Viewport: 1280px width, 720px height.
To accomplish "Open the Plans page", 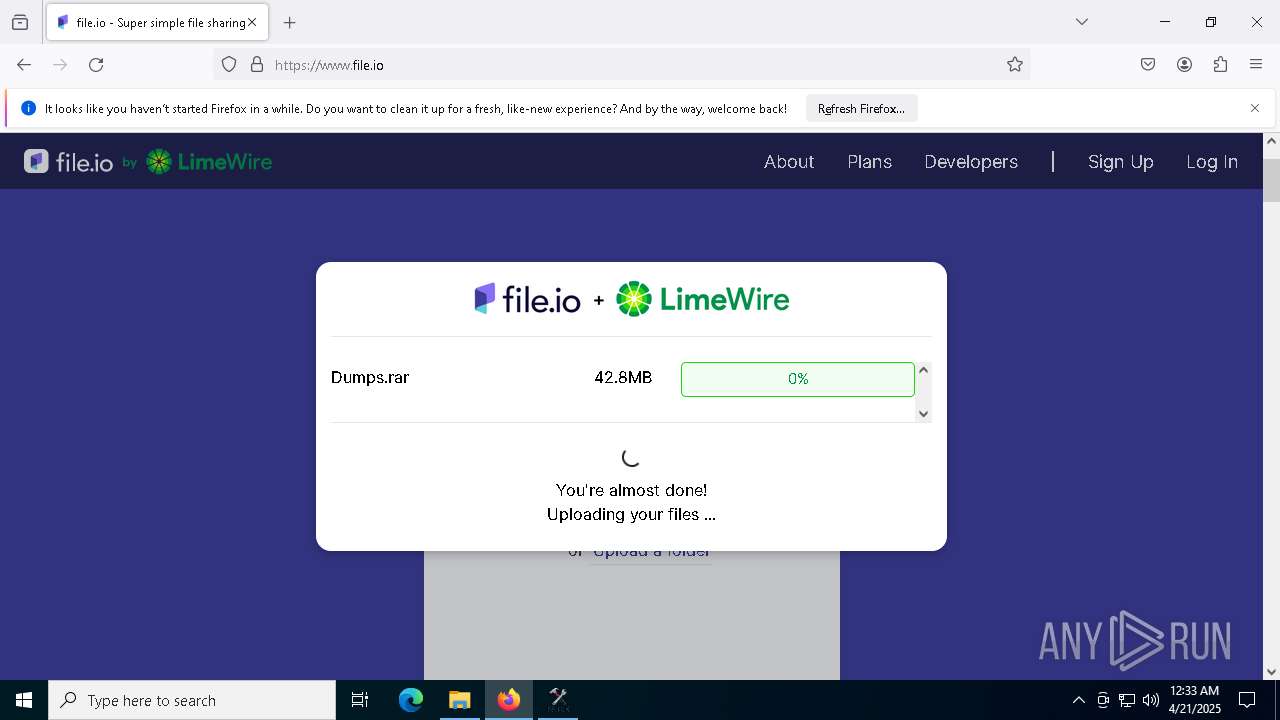I will [x=869, y=162].
